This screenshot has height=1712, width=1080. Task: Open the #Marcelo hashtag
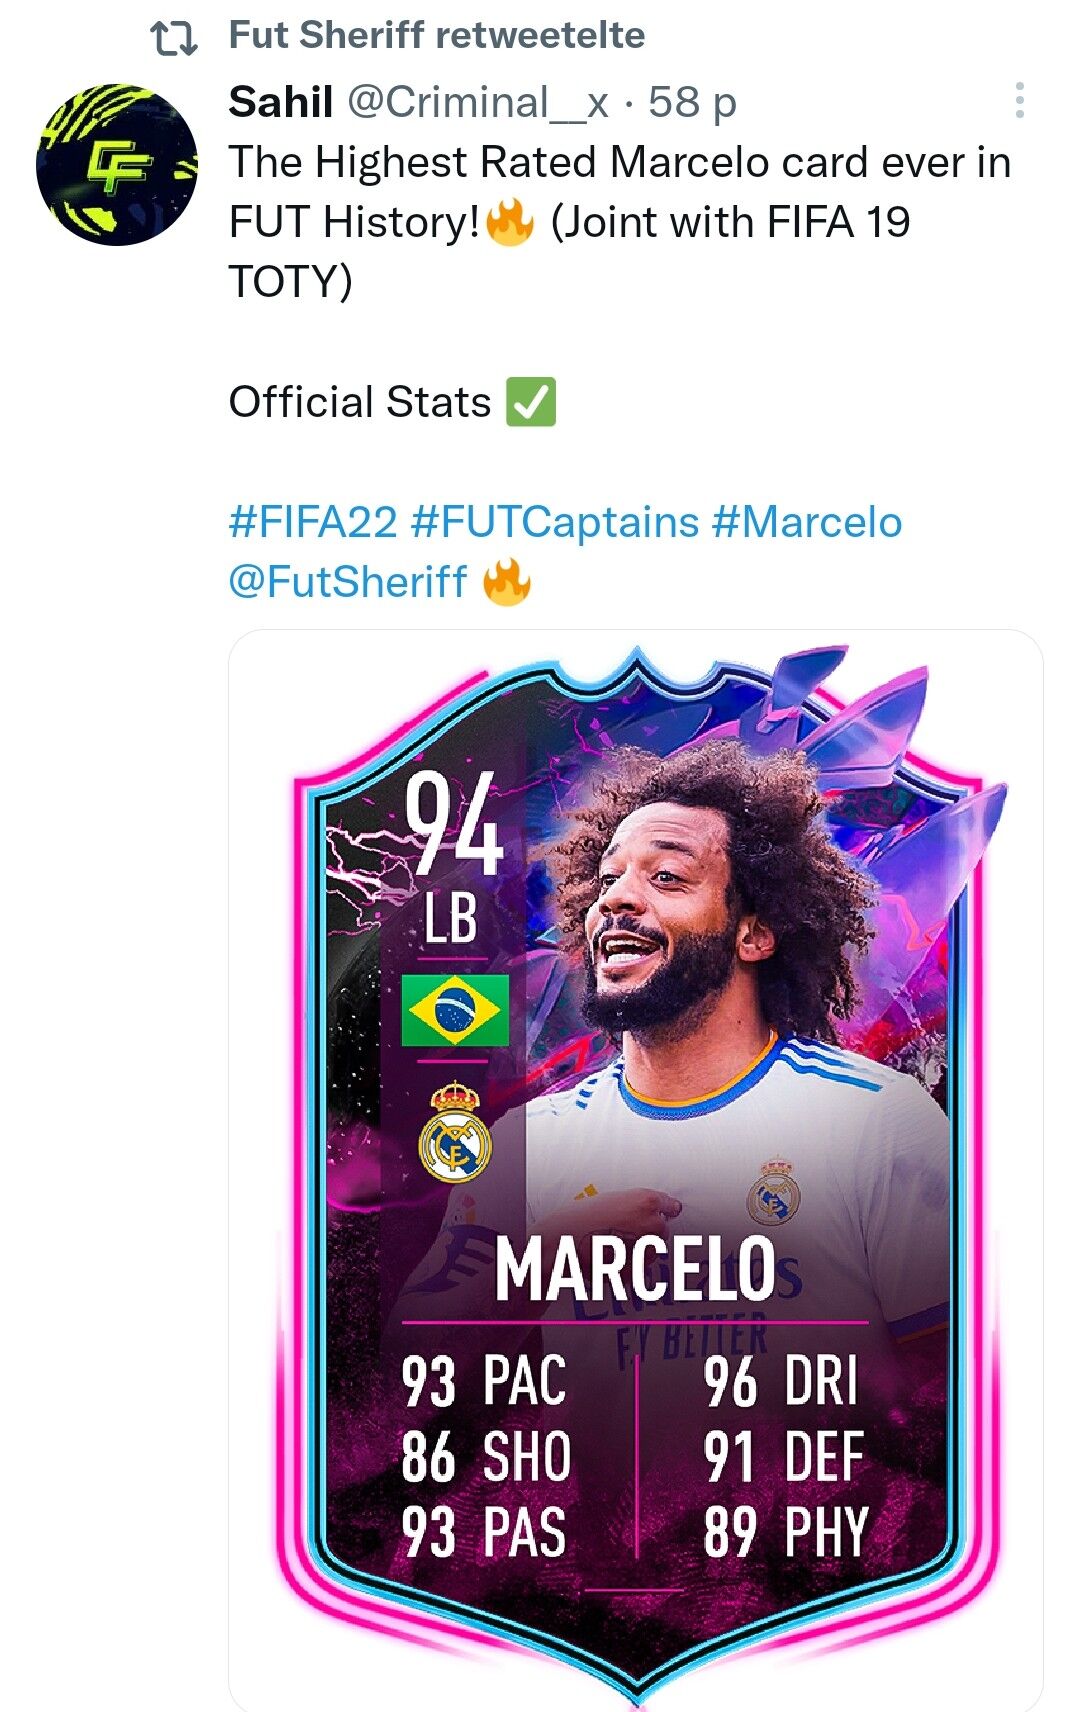[x=807, y=522]
